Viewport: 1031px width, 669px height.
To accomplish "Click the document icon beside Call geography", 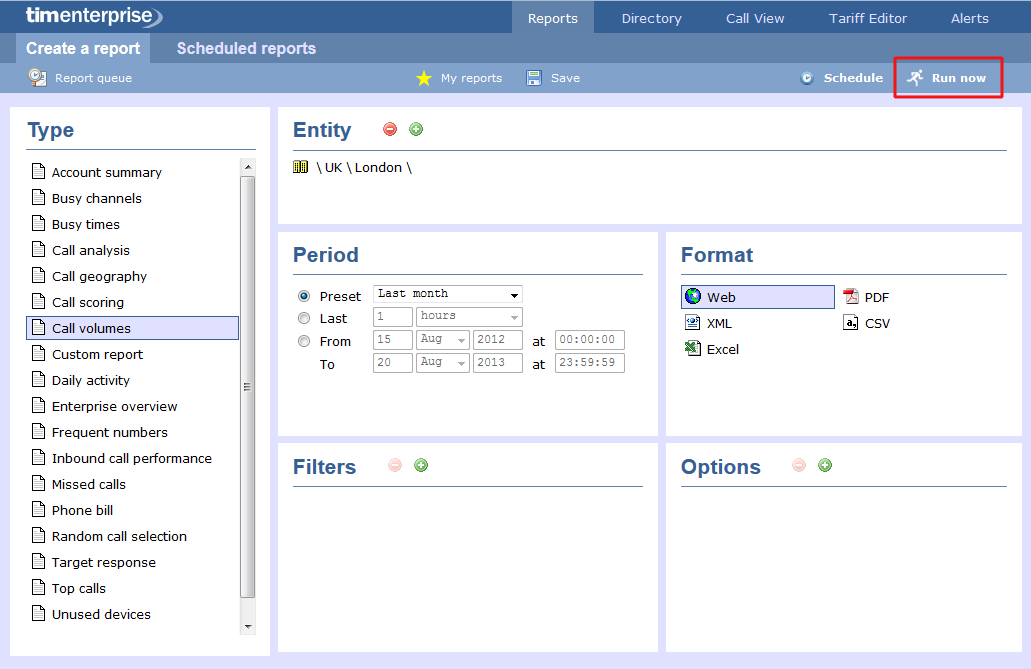I will tap(39, 275).
